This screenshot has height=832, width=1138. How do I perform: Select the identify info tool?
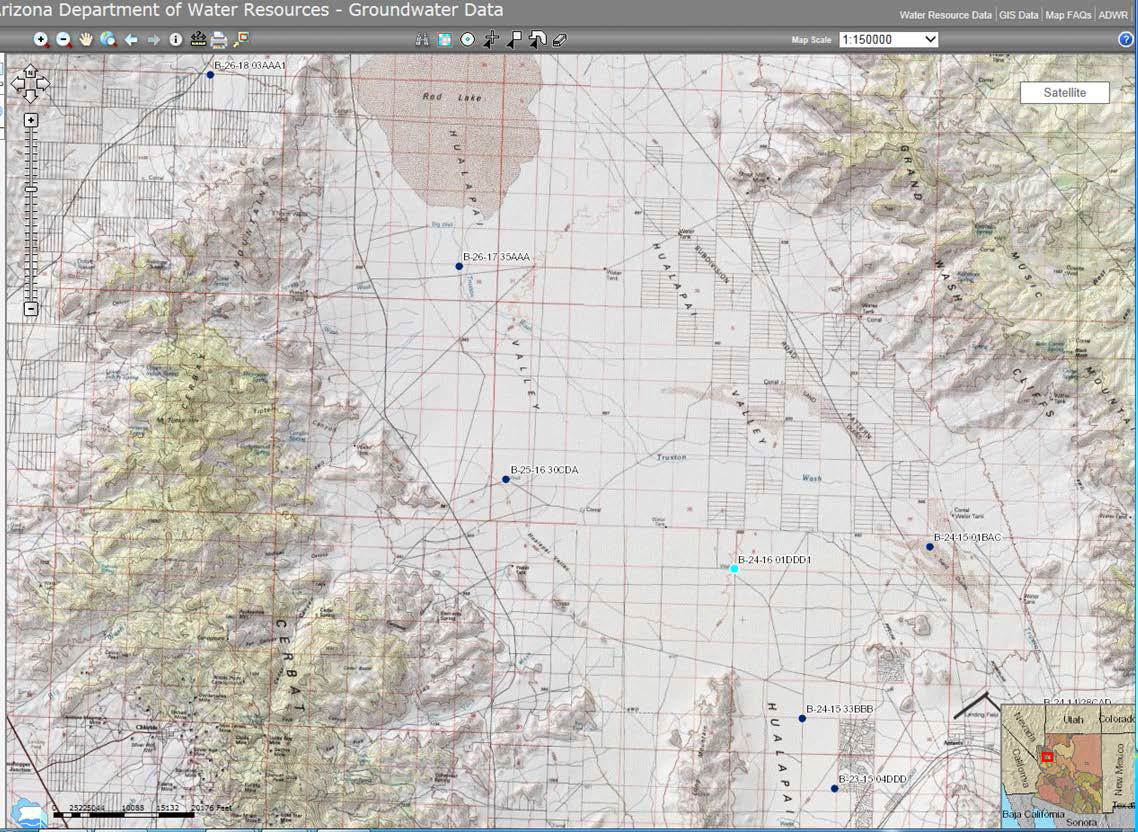coord(176,40)
